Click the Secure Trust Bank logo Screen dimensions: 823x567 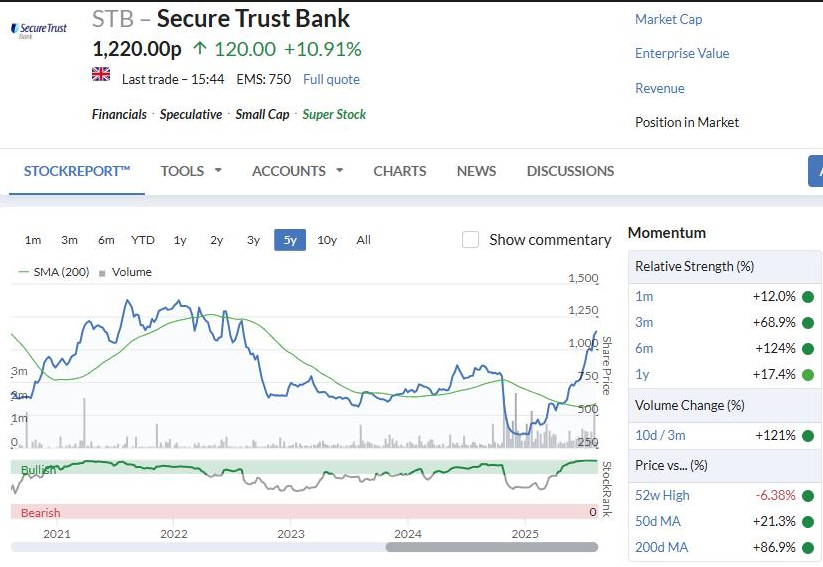click(39, 30)
